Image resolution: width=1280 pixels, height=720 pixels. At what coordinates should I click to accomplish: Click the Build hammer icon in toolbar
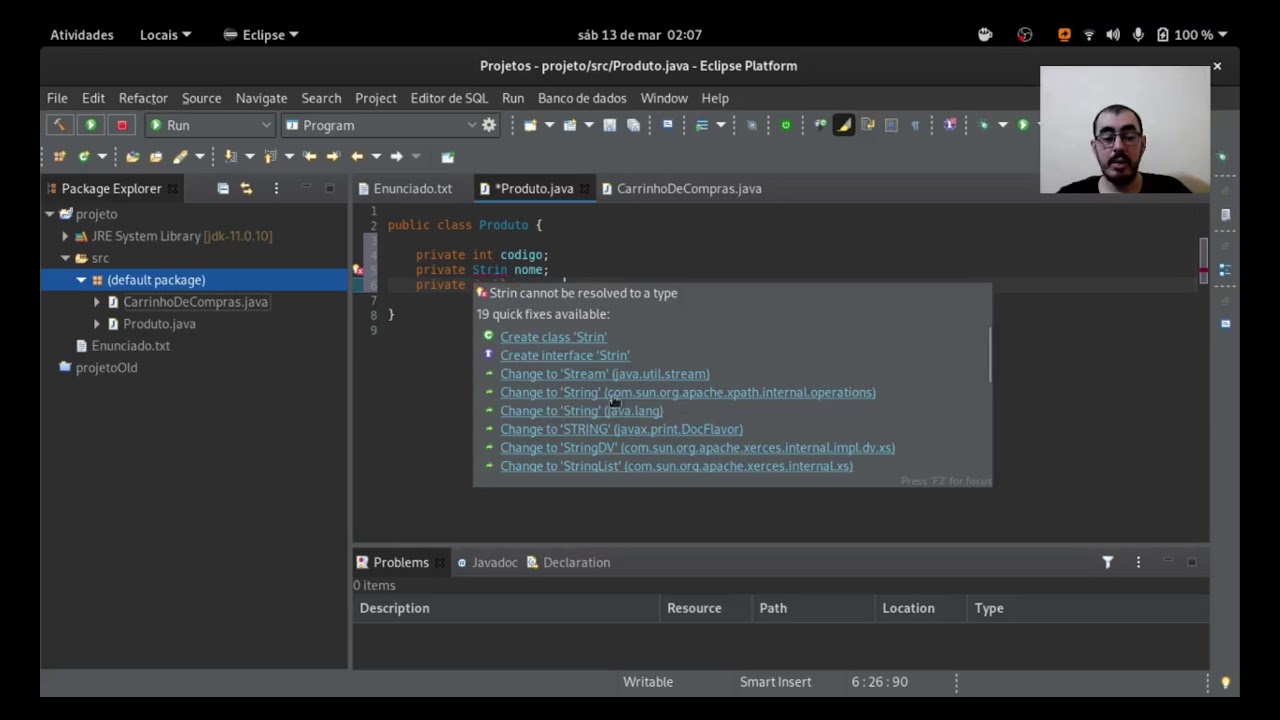pos(60,125)
